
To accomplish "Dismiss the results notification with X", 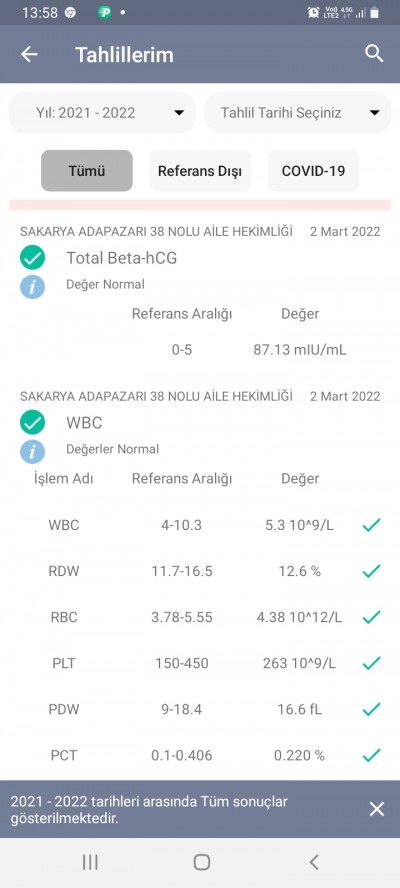I will click(377, 809).
